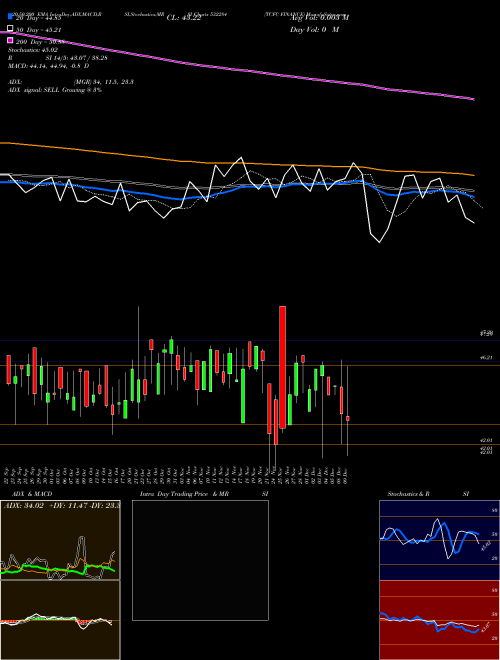Click the thick blue 20 day EMA line
Viewport: 500px width, 660px height.
point(236,189)
